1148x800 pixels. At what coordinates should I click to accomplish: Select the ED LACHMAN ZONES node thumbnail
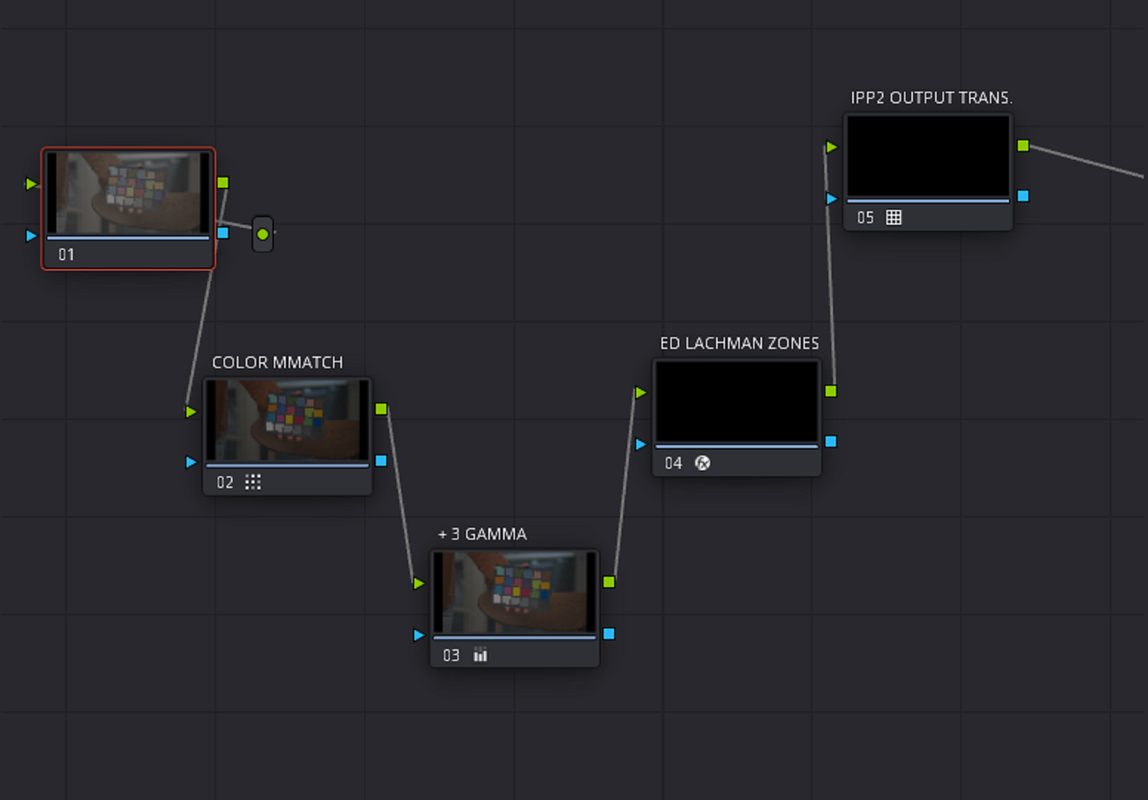pos(737,401)
